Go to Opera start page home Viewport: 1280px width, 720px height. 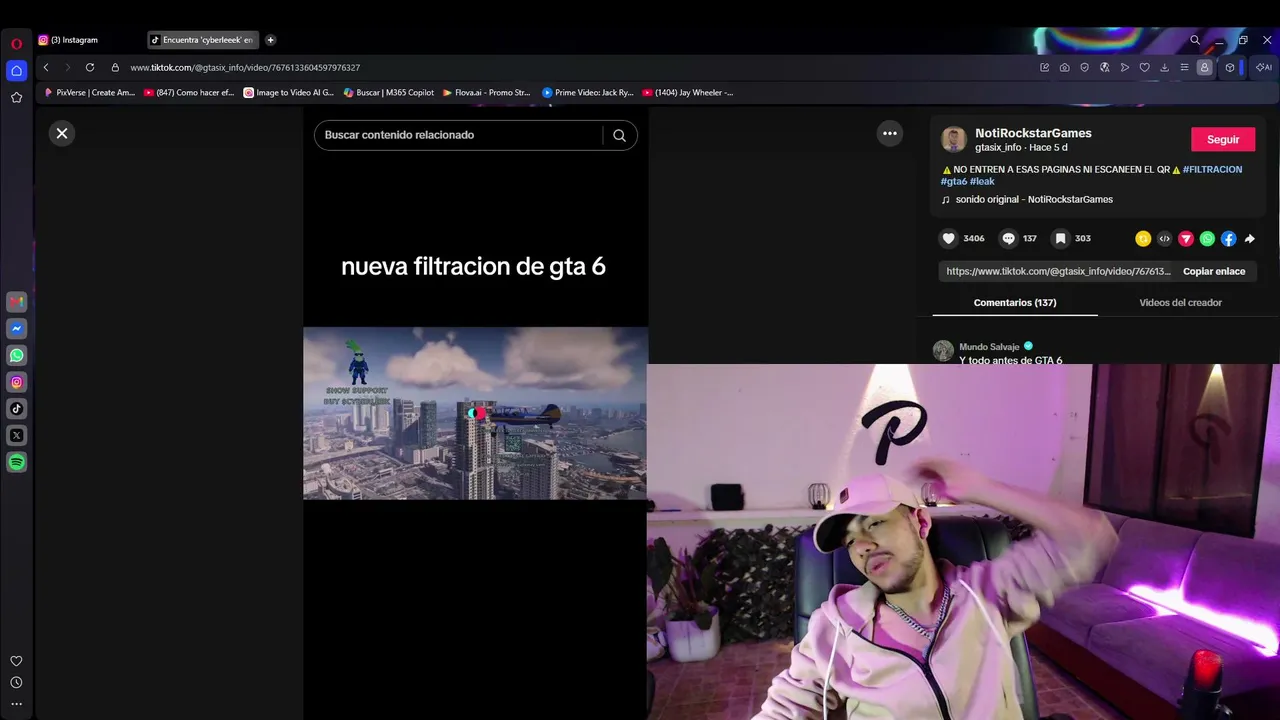[x=16, y=70]
